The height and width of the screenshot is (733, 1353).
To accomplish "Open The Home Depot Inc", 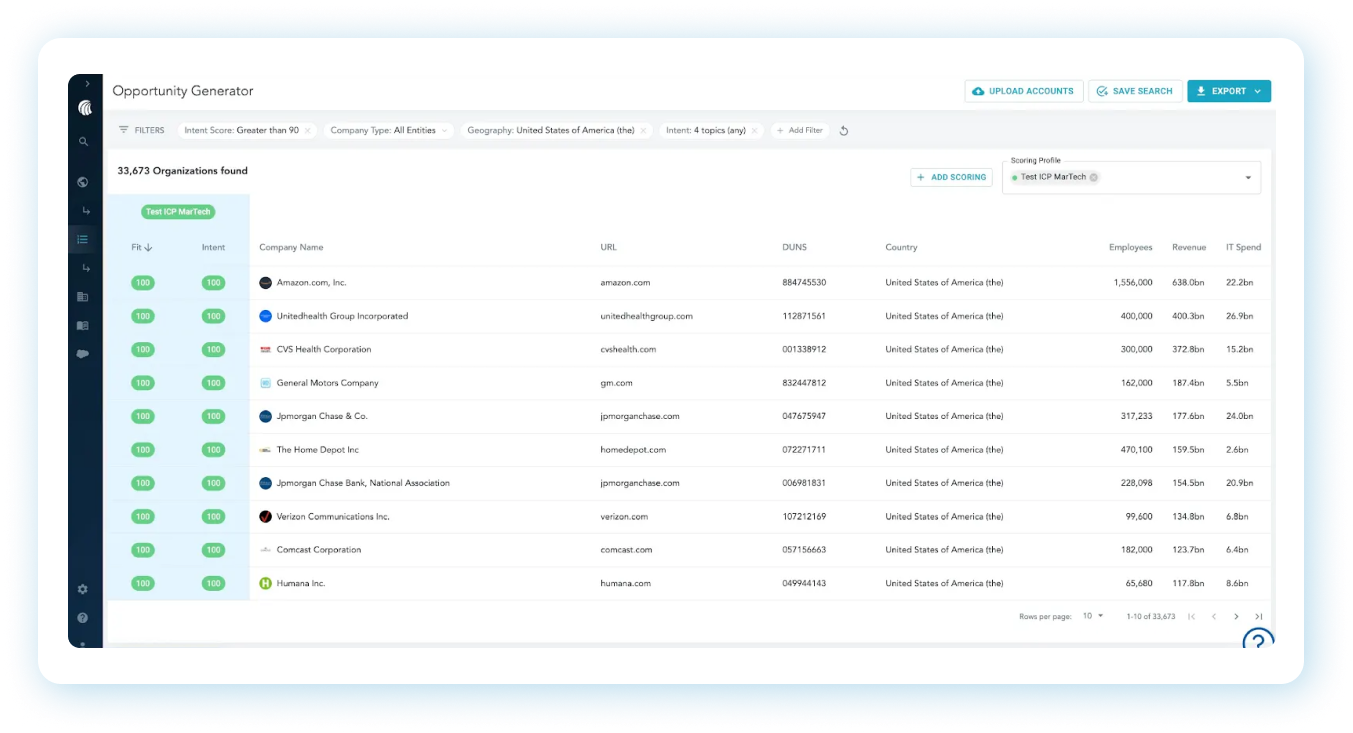I will pos(318,450).
